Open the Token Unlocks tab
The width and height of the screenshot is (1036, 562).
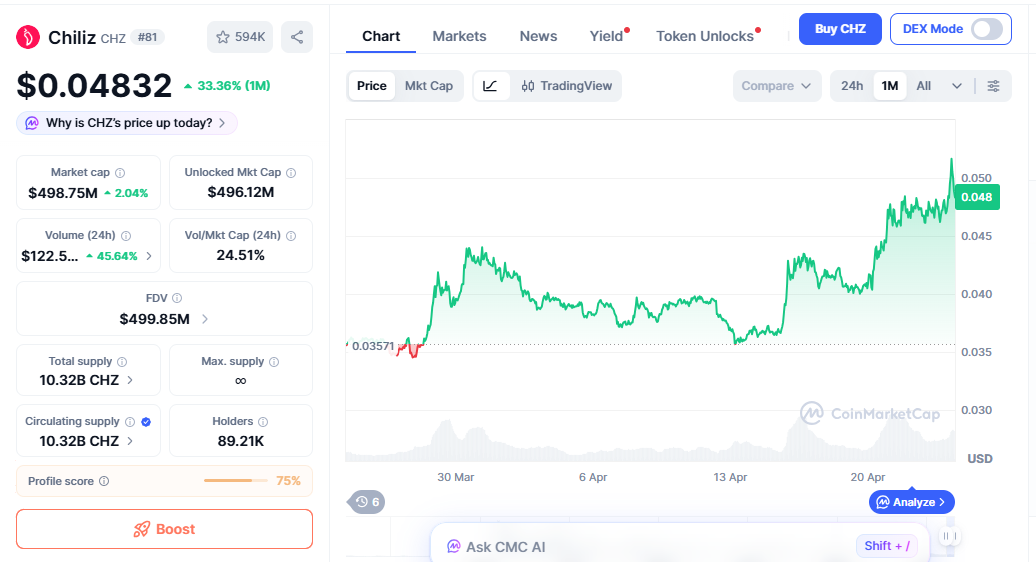(705, 36)
